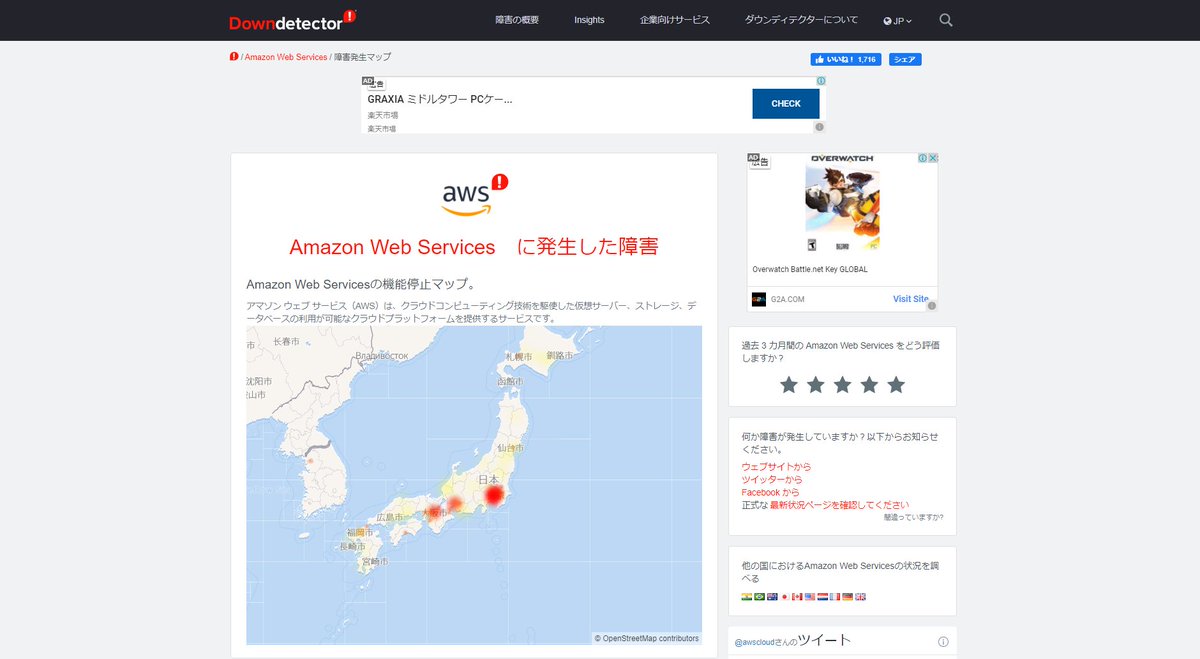Open ダウンディテクターについて menu item
The image size is (1200, 659).
(801, 20)
